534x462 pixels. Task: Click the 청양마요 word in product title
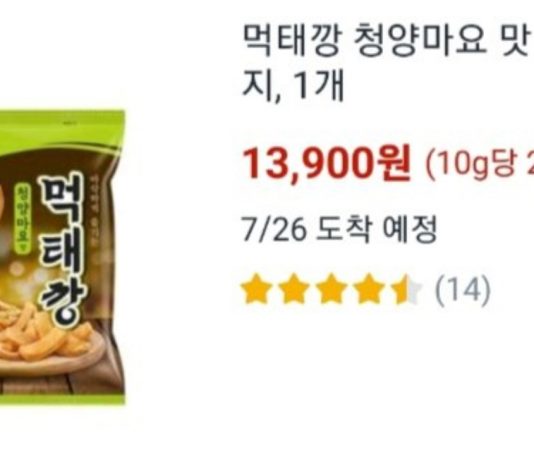(x=420, y=41)
